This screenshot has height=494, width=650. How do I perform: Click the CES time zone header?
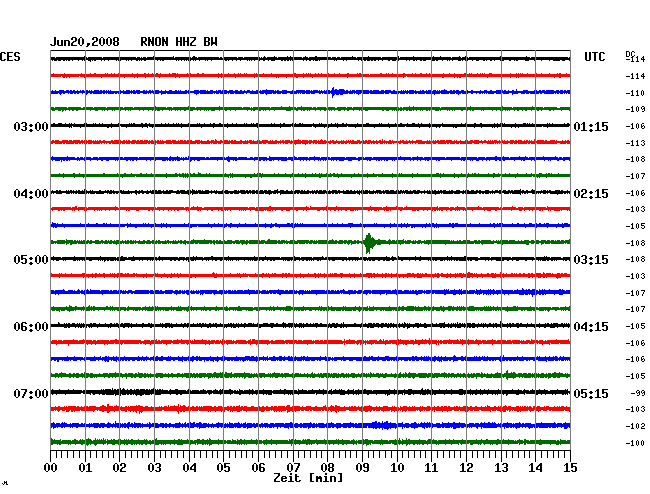pyautogui.click(x=10, y=57)
